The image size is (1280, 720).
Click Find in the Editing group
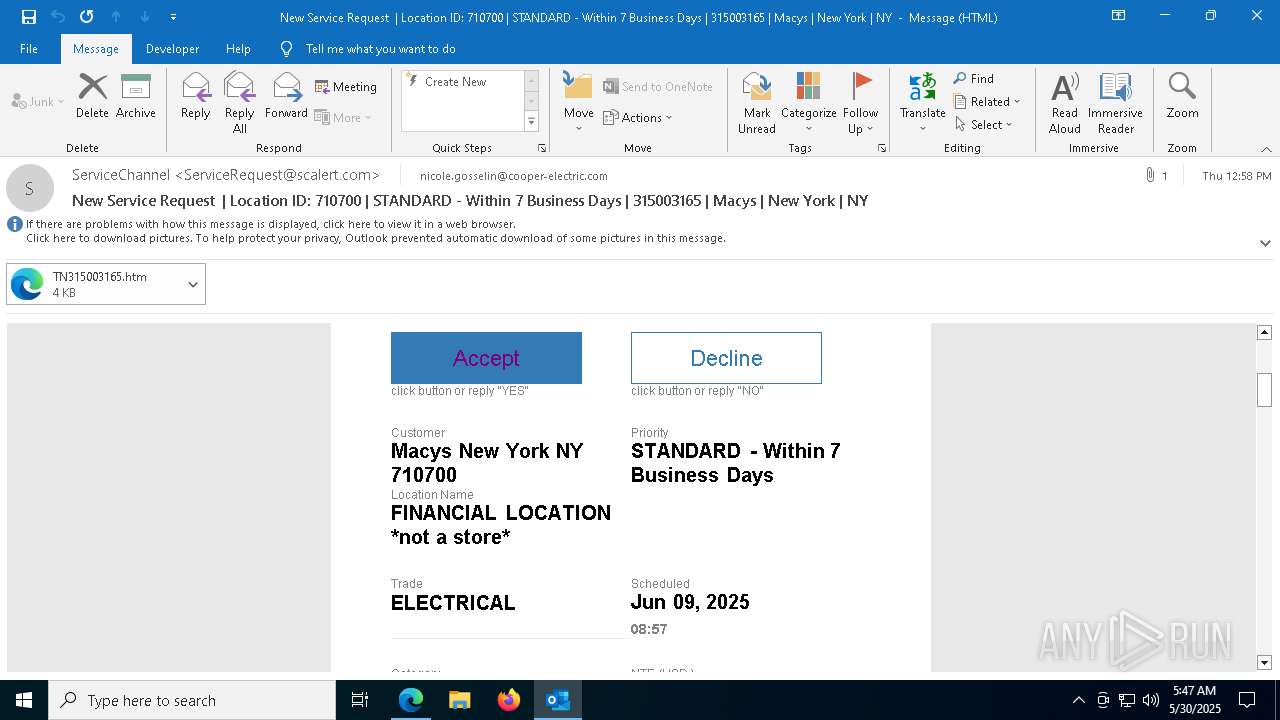[974, 78]
